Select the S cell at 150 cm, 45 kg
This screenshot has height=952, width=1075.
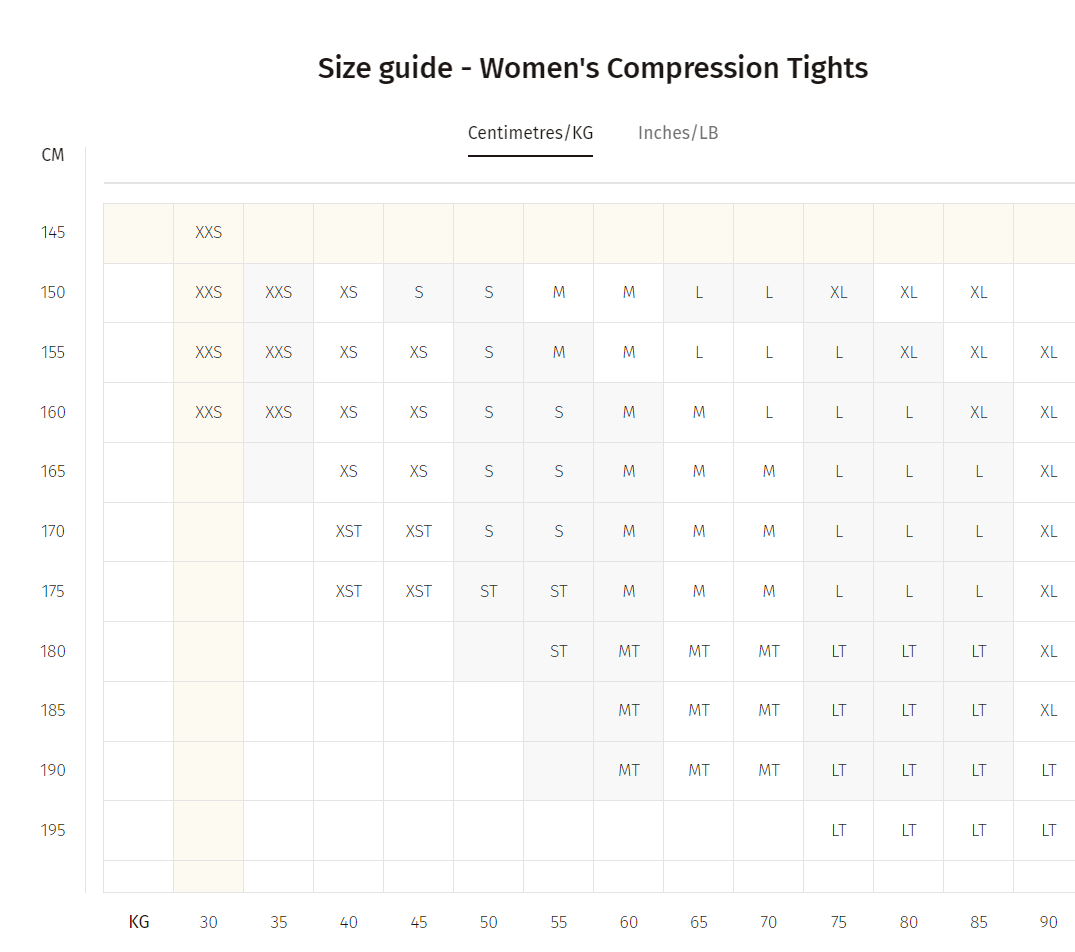tap(418, 293)
